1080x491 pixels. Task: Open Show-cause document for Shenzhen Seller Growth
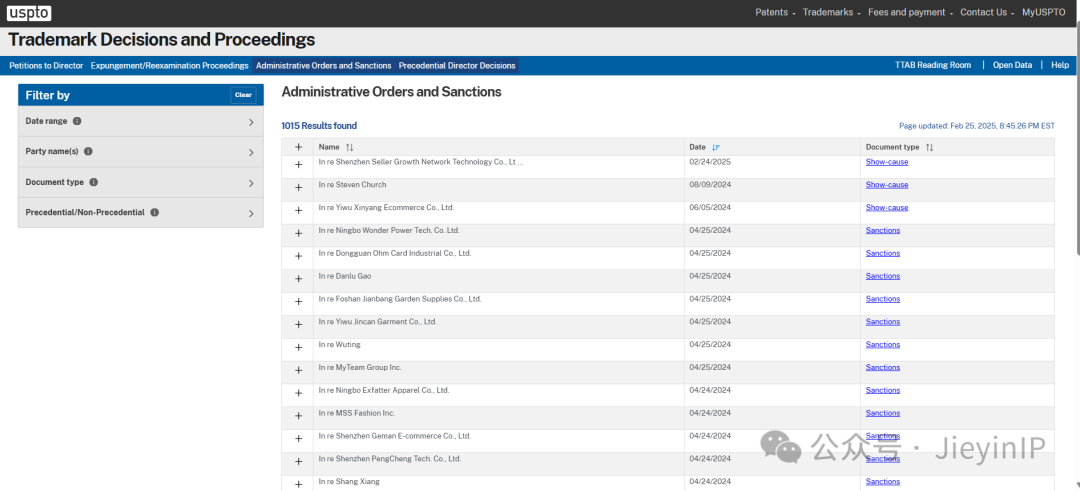886,162
